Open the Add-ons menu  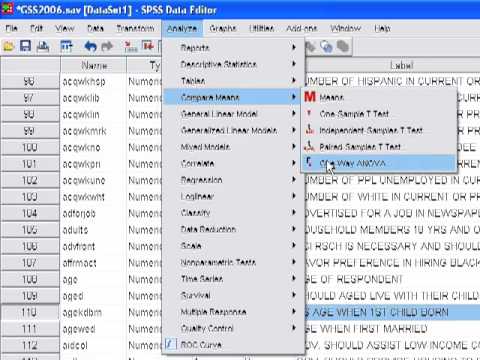click(x=302, y=28)
